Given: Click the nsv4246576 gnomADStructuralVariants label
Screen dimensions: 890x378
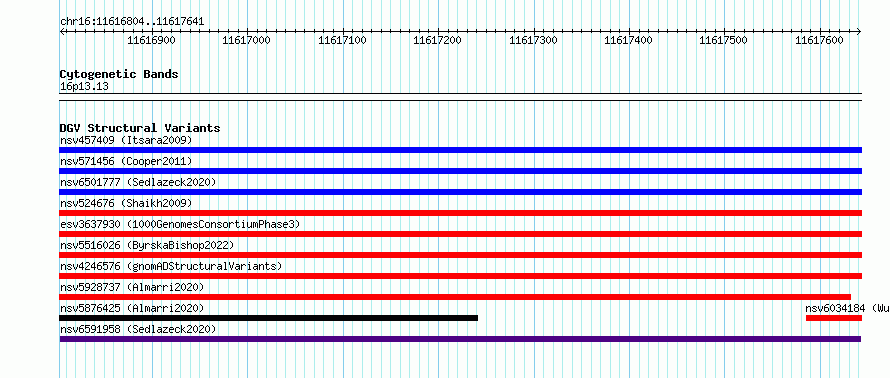Looking at the screenshot, I should (x=171, y=266).
